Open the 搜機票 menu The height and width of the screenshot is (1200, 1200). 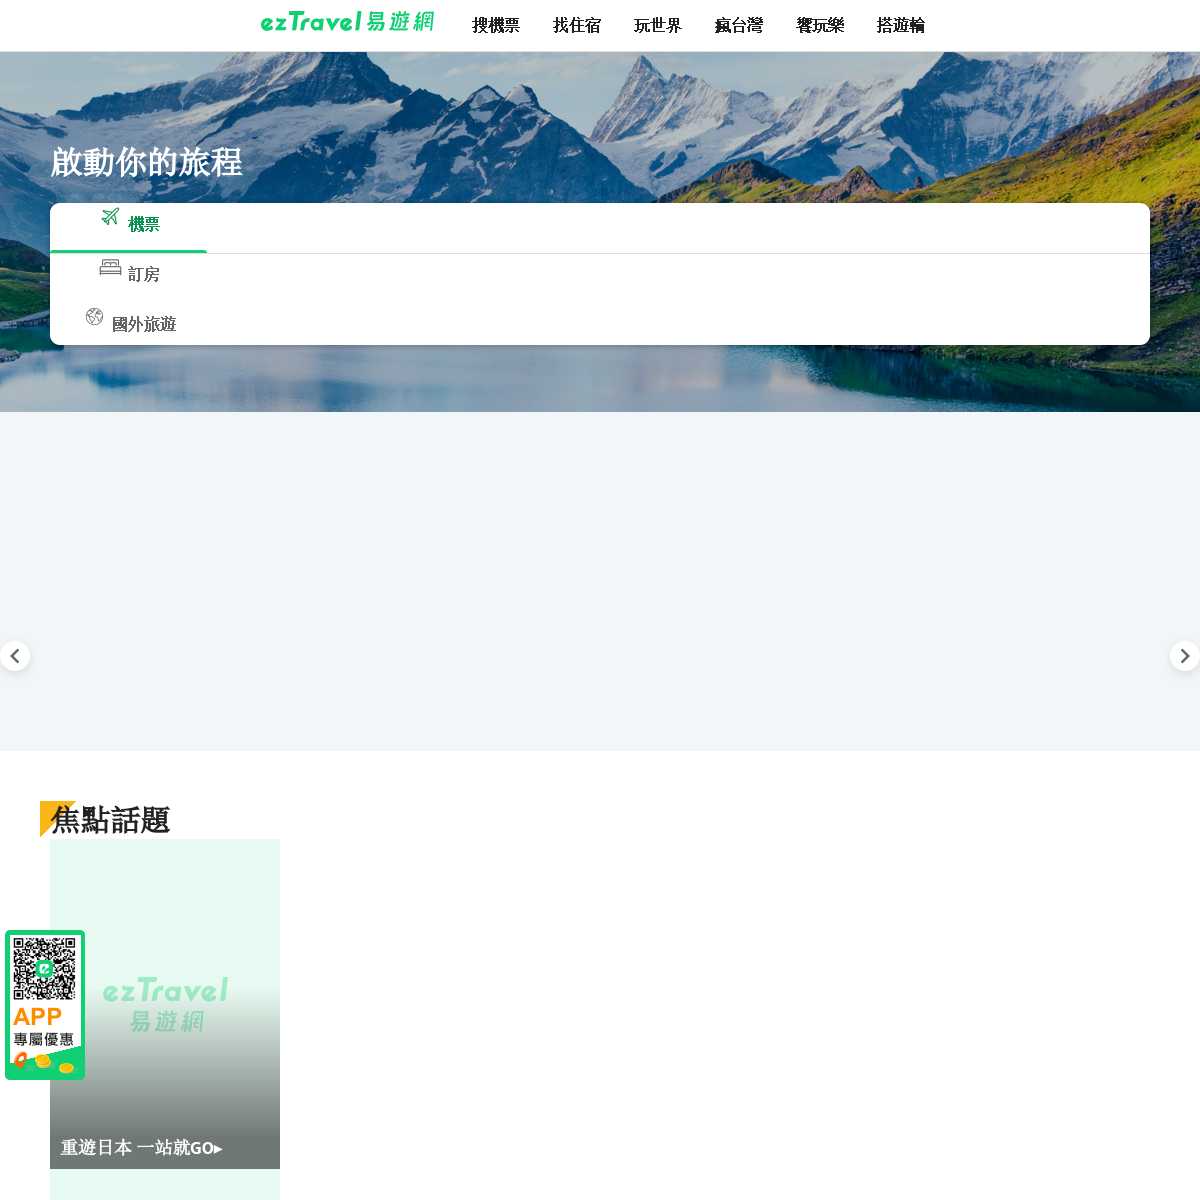[x=496, y=25]
